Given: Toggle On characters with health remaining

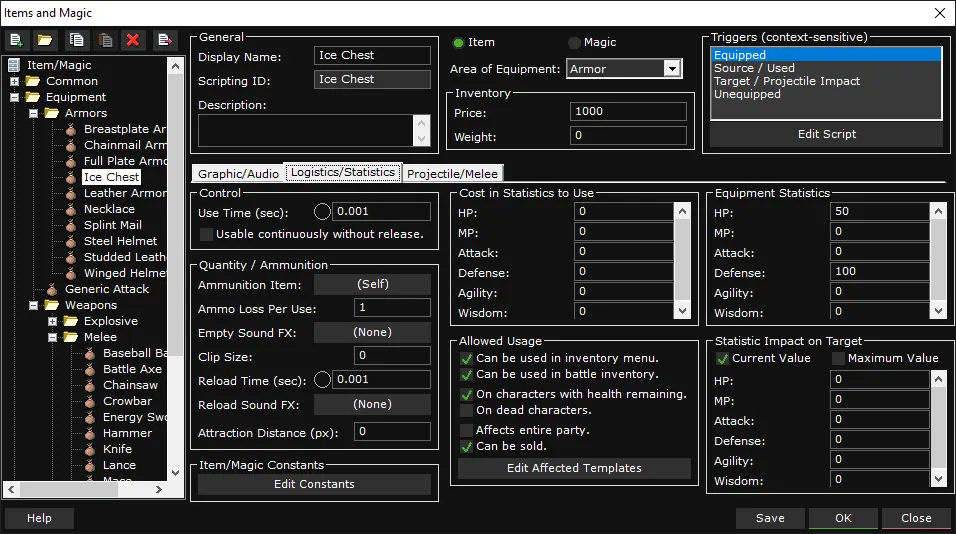Looking at the screenshot, I should (466, 394).
